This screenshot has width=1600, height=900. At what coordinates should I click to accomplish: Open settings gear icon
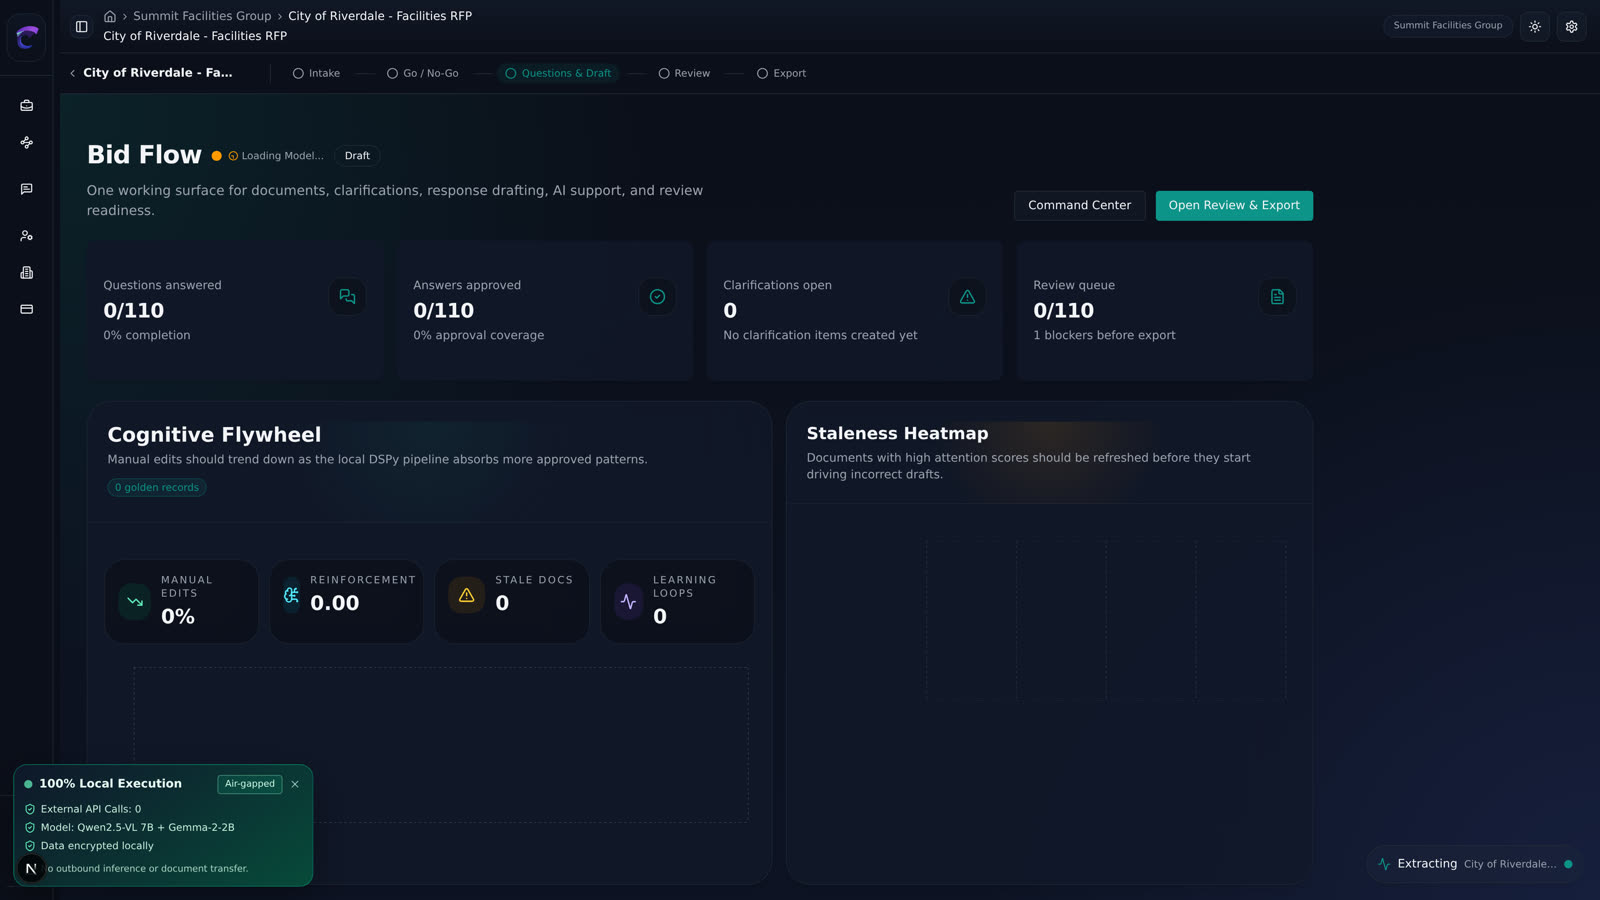point(1572,27)
